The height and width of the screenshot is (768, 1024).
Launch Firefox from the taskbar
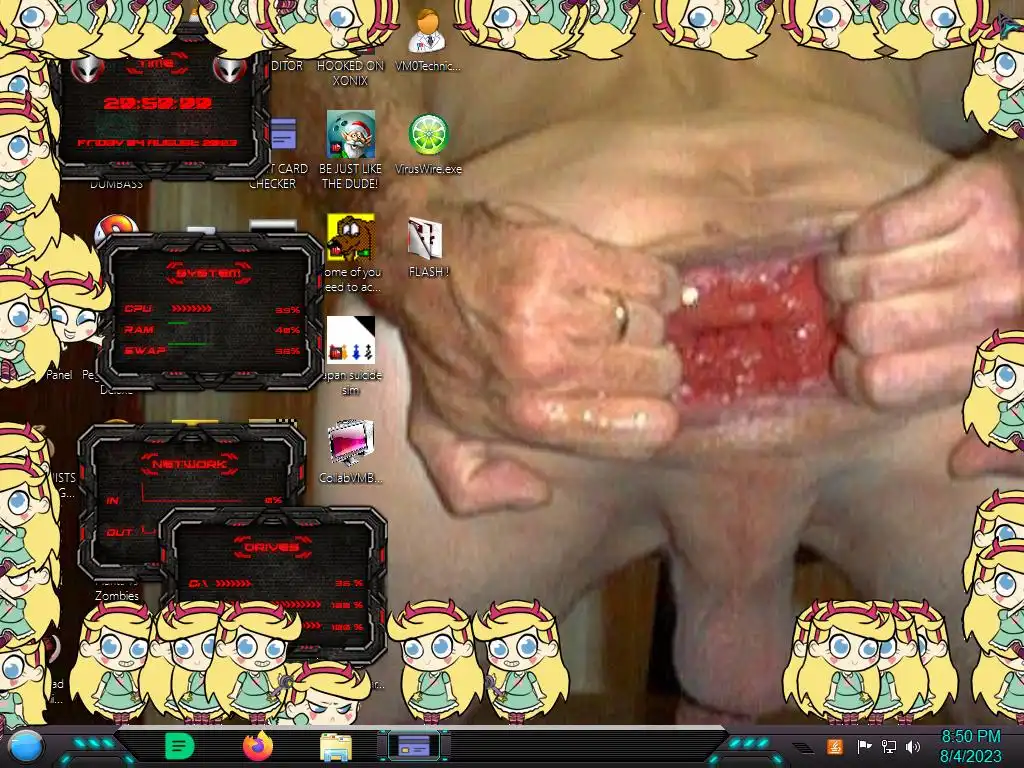click(257, 746)
